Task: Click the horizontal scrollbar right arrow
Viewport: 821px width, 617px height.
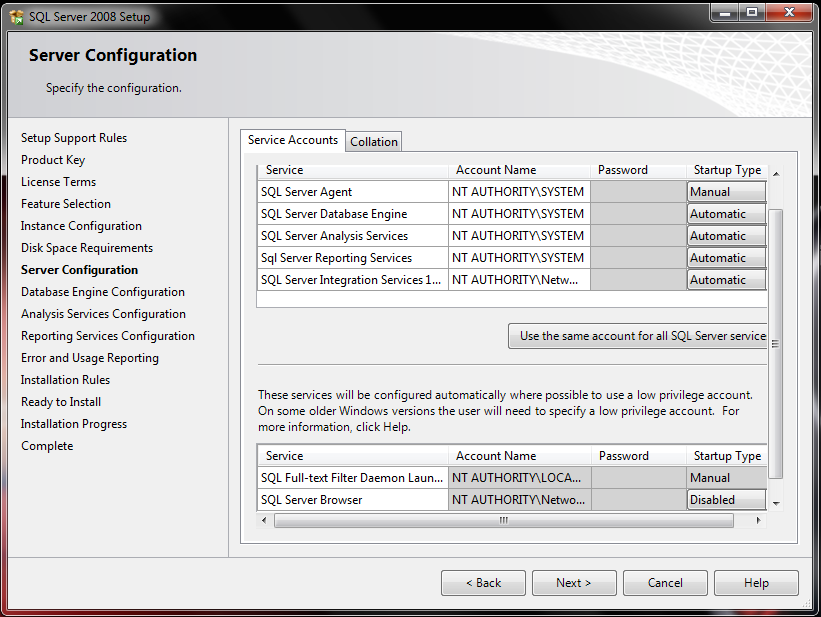Action: coord(758,520)
